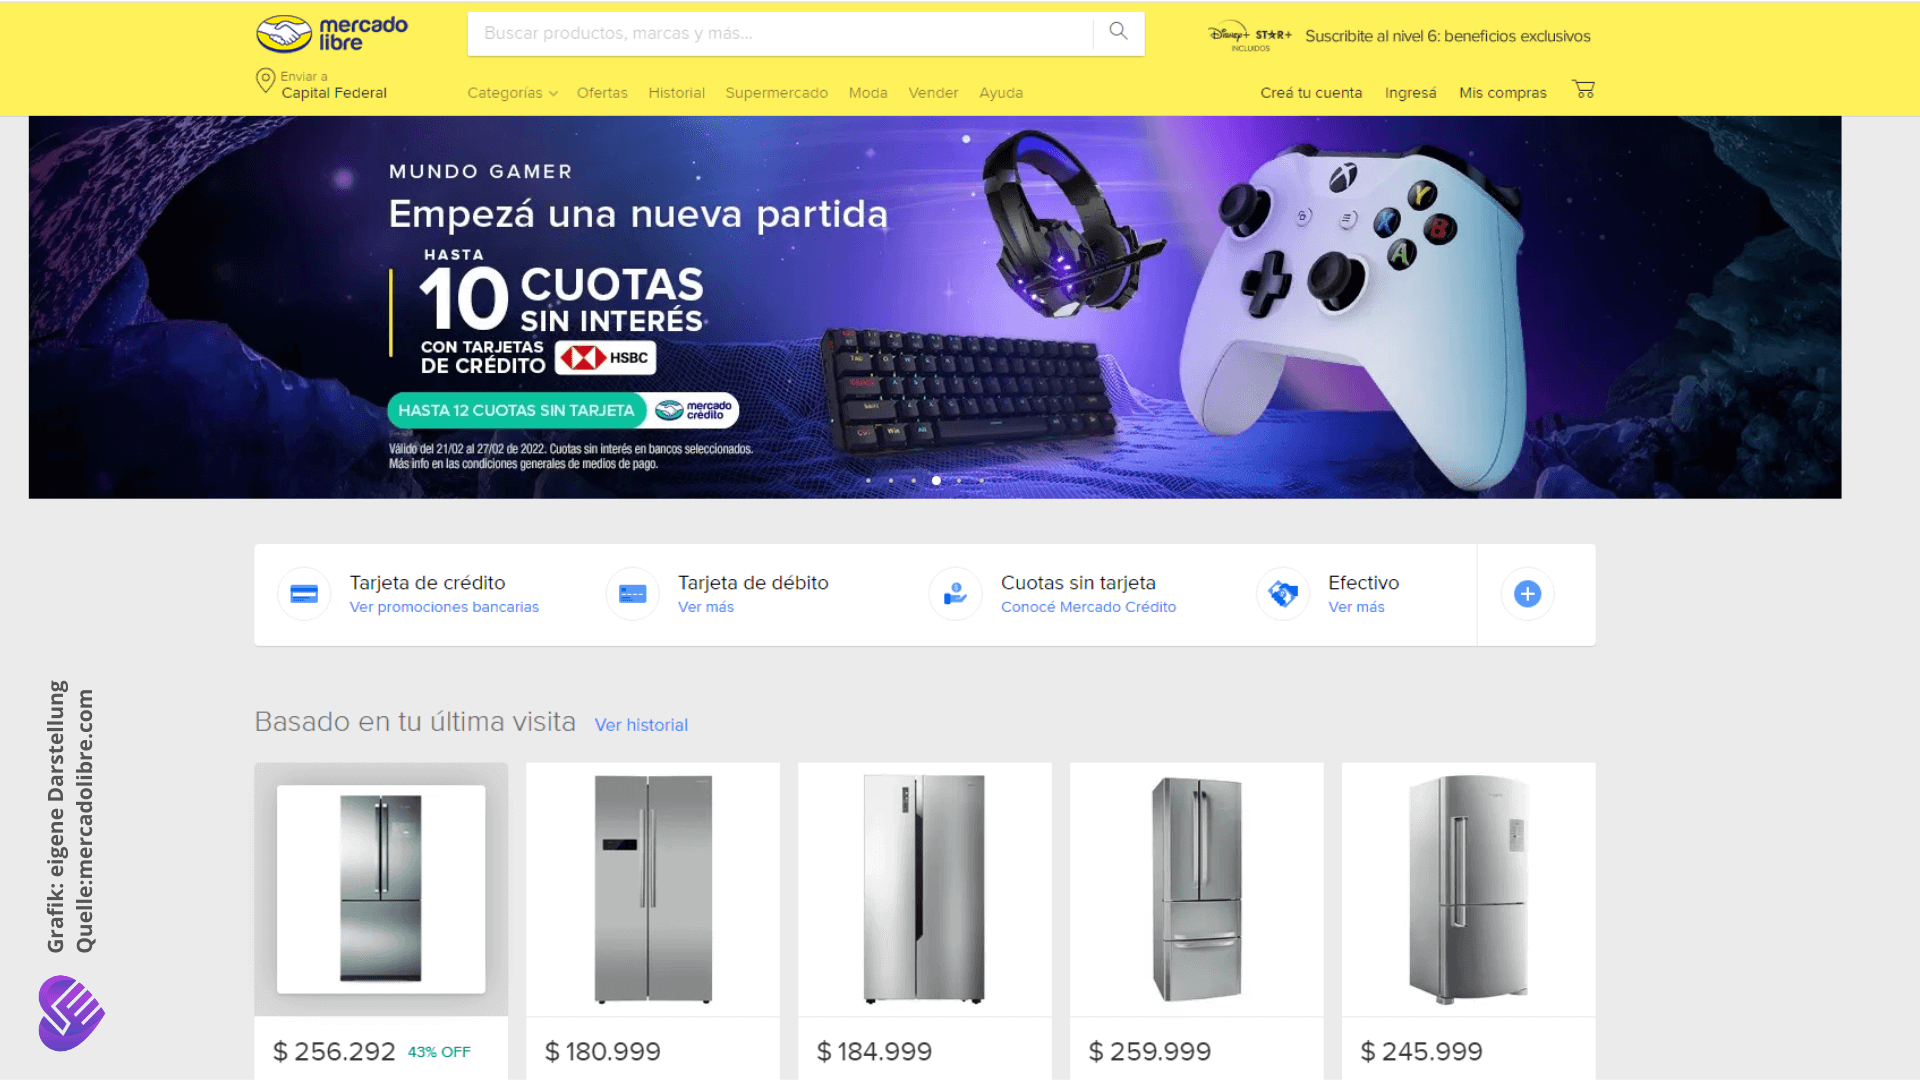Open the shopping cart icon
This screenshot has width=1920, height=1080.
point(1583,90)
